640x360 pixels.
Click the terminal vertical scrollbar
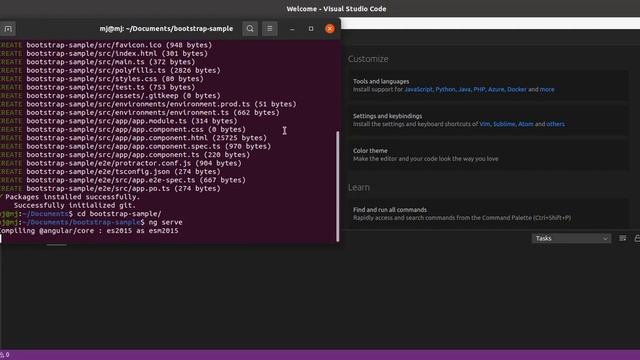pos(338,186)
